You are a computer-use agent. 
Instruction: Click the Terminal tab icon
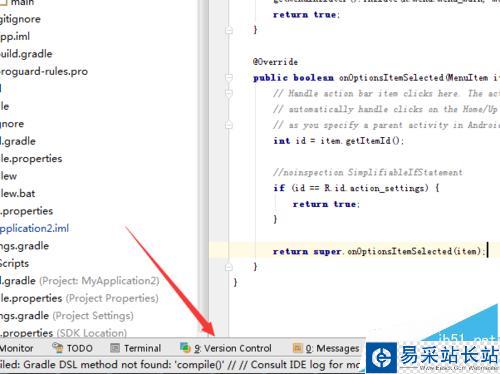coord(115,348)
